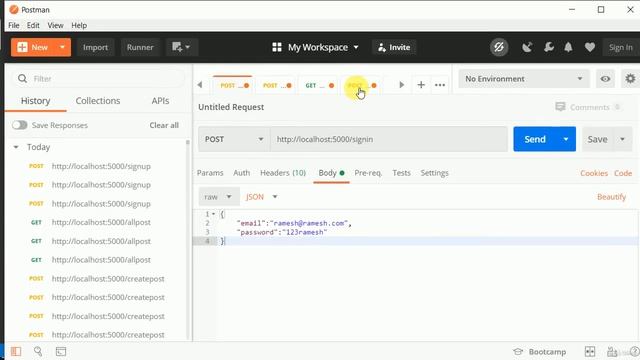The image size is (640, 360).
Task: Click the heart icon in the header
Action: [589, 47]
